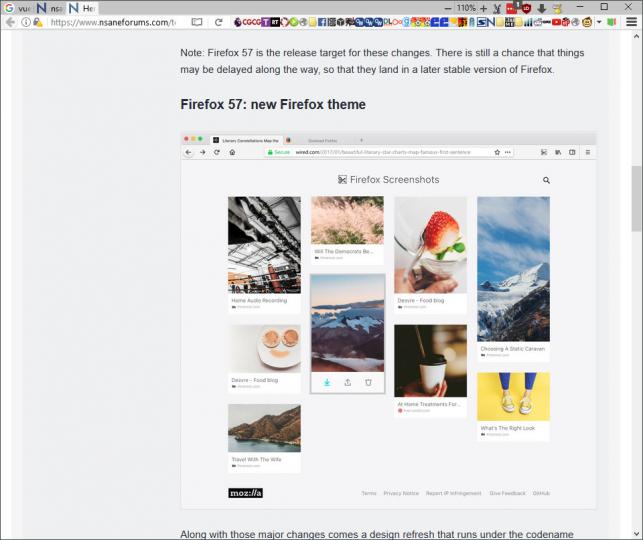
Task: Click the vertical scrollbar thumb
Action: tap(636, 198)
